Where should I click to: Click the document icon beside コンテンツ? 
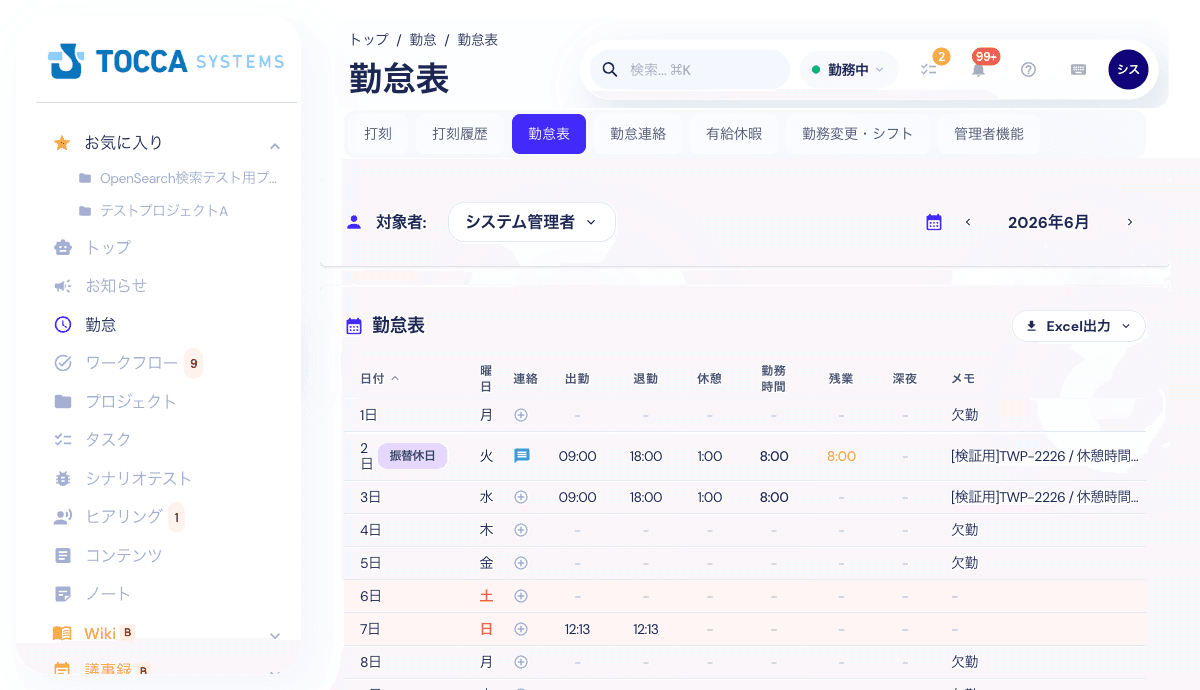pyautogui.click(x=63, y=555)
